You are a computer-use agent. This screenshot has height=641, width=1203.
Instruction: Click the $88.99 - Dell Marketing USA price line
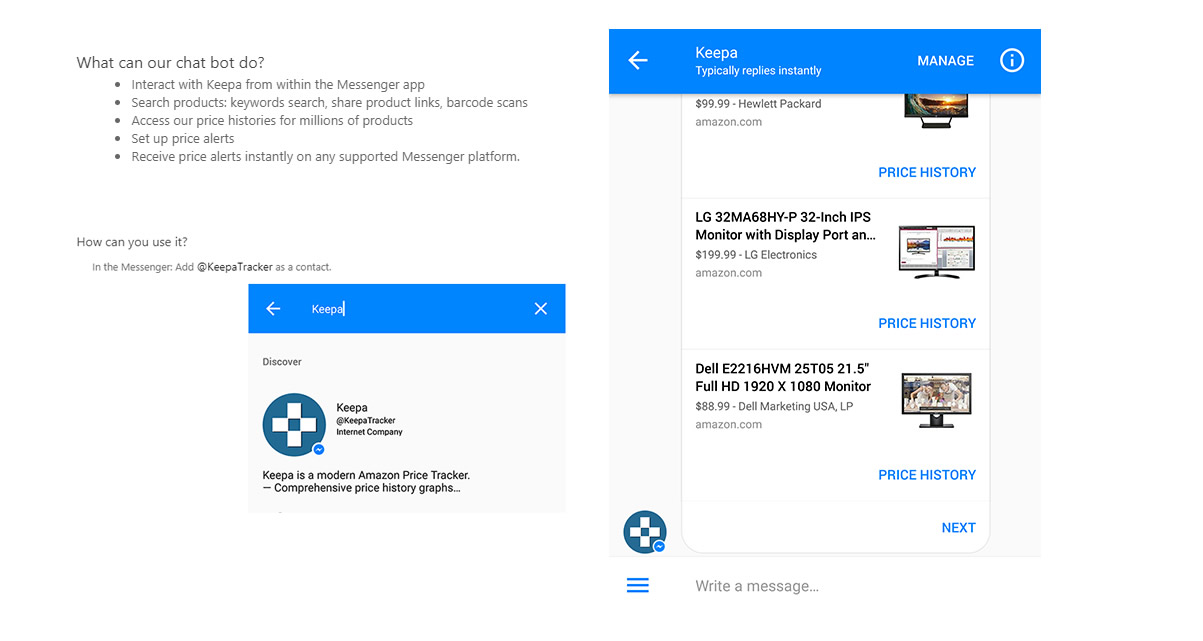click(x=774, y=406)
